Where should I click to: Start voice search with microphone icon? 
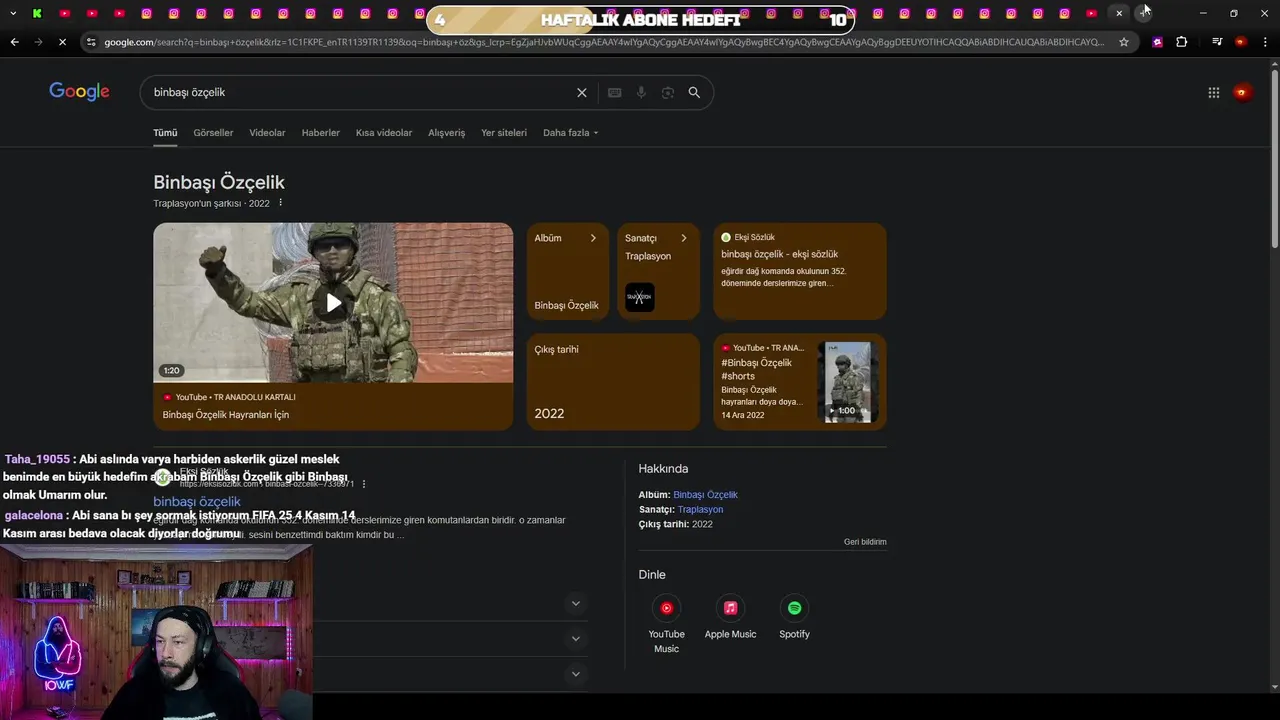coord(641,92)
